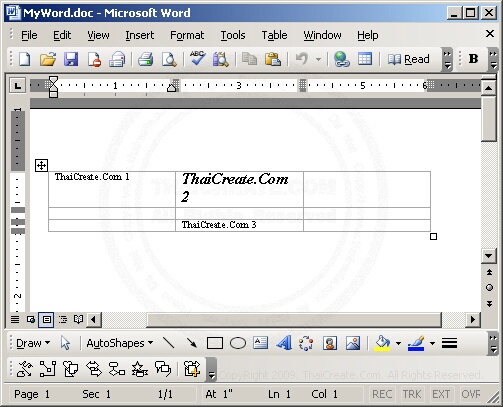Choose Line Style icon
The image size is (503, 407).
449,343
